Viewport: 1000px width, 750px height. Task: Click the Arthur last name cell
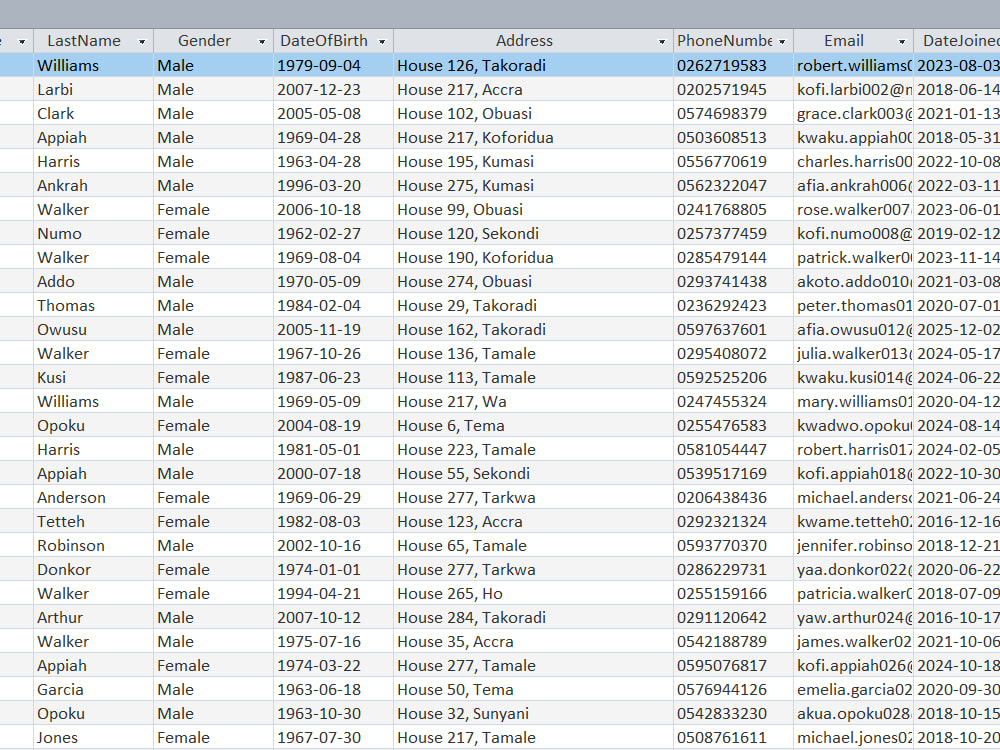(93, 617)
